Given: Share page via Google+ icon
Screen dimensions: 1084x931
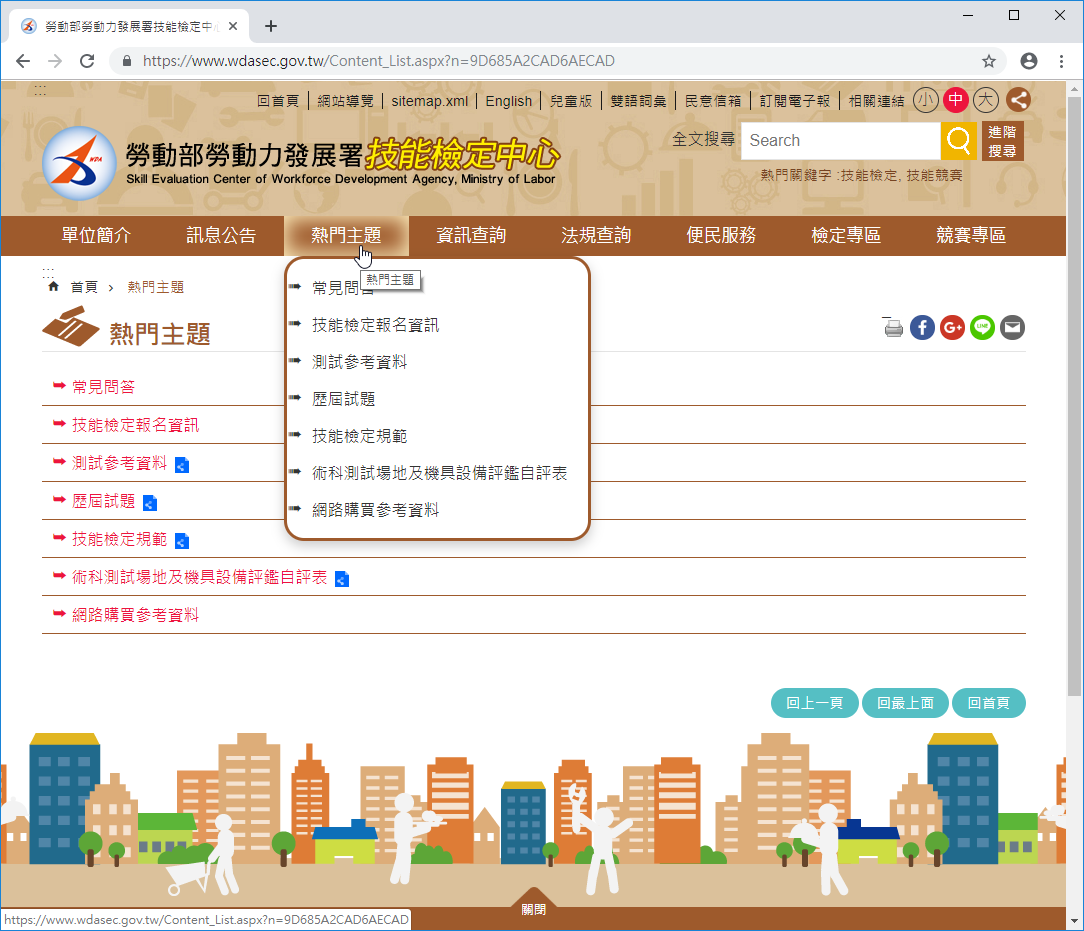Looking at the screenshot, I should pyautogui.click(x=952, y=327).
